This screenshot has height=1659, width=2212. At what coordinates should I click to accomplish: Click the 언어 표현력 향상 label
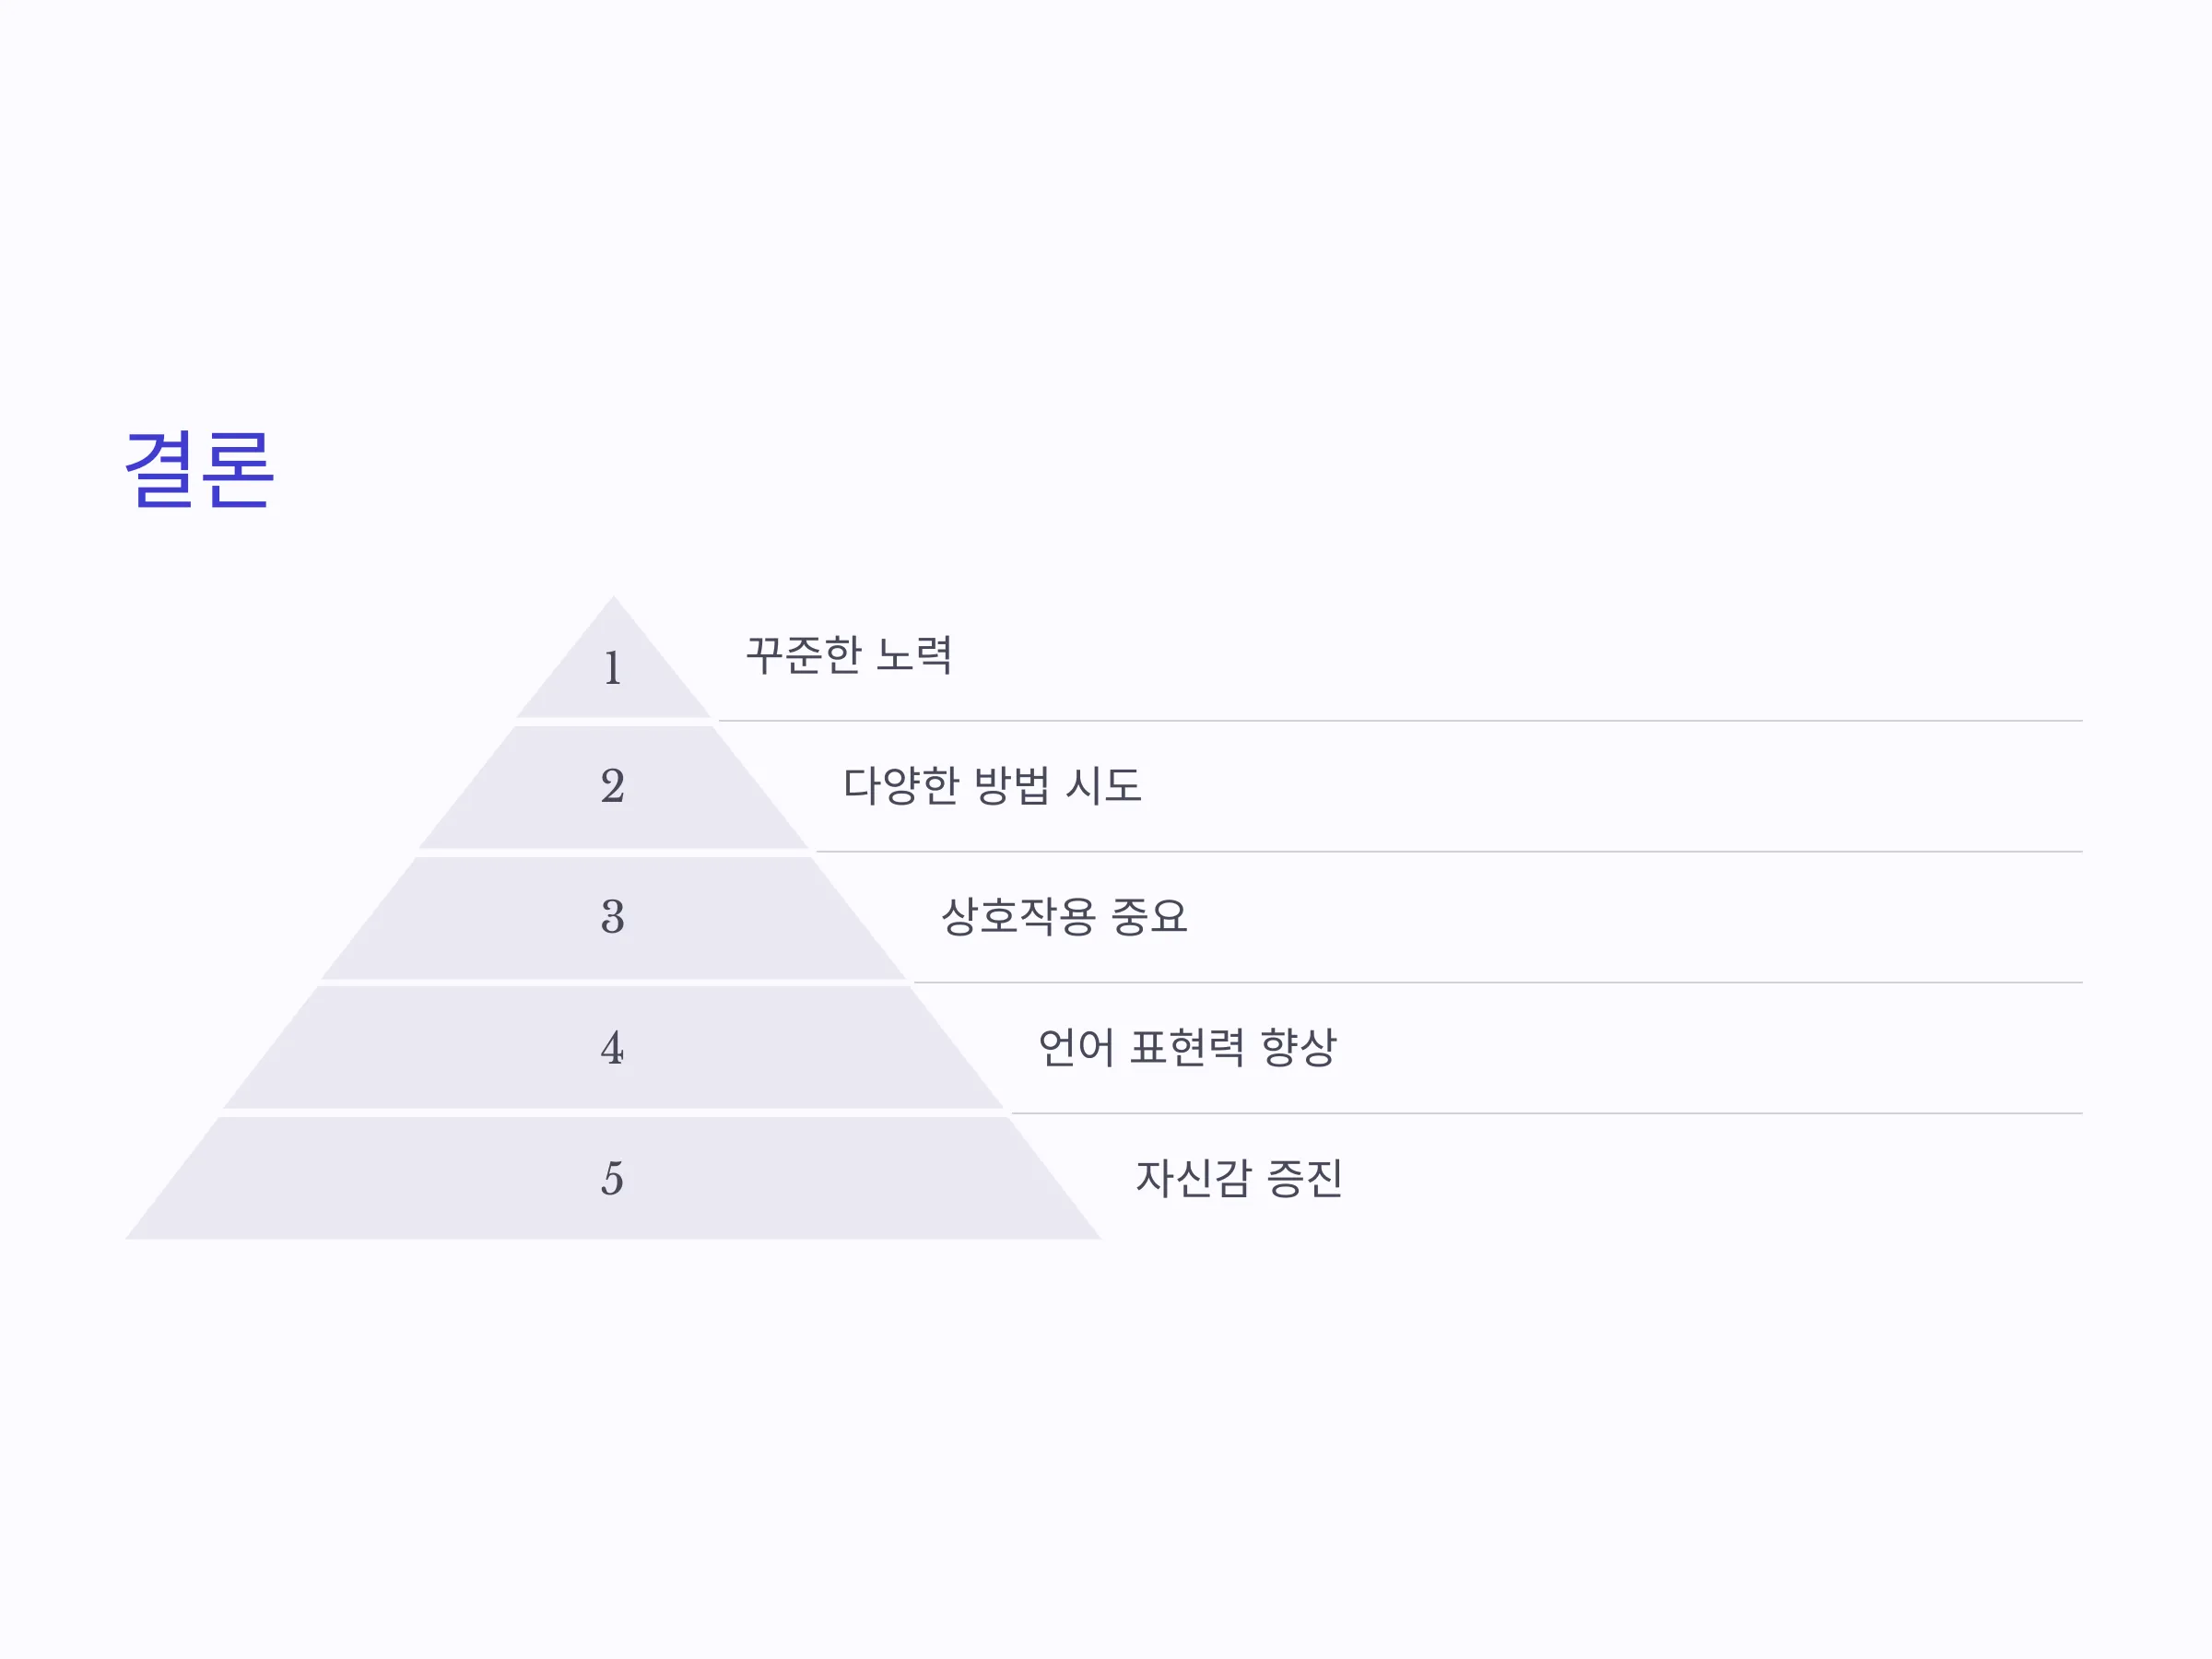coord(1187,1048)
